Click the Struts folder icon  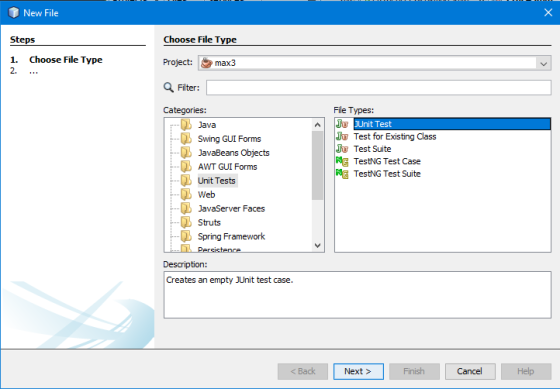(186, 222)
